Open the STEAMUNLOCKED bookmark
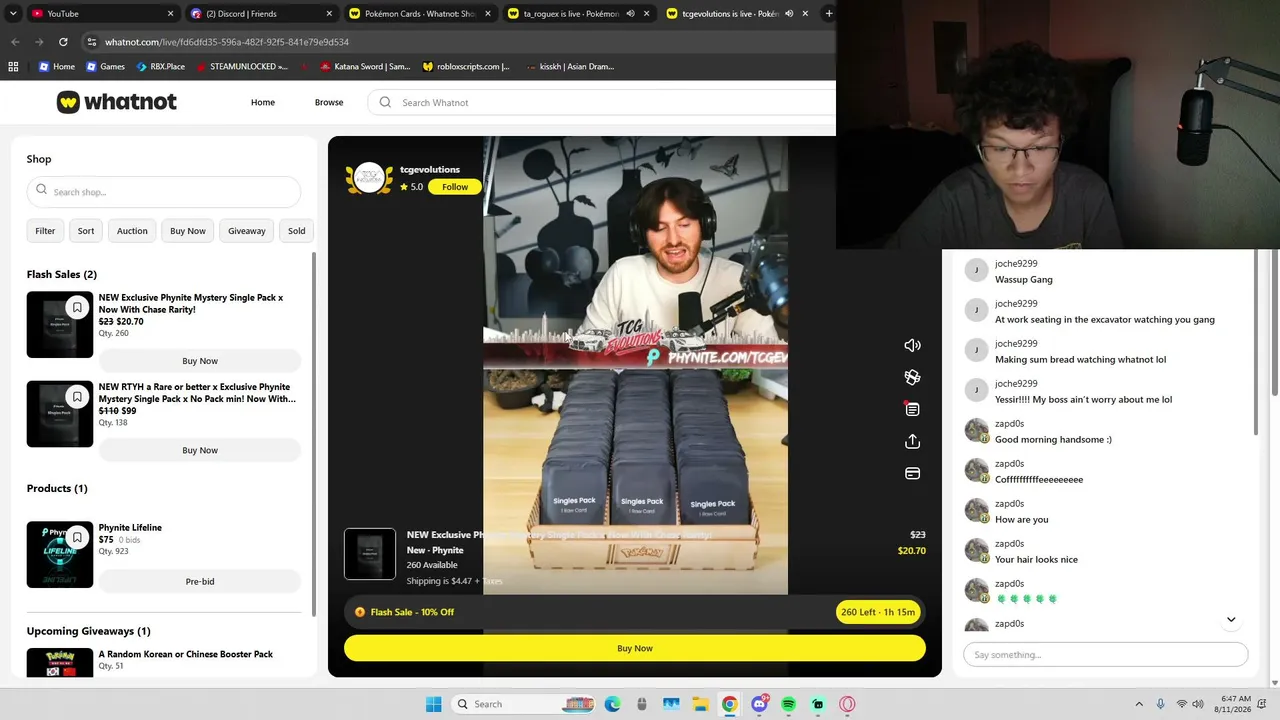1280x720 pixels. click(241, 67)
